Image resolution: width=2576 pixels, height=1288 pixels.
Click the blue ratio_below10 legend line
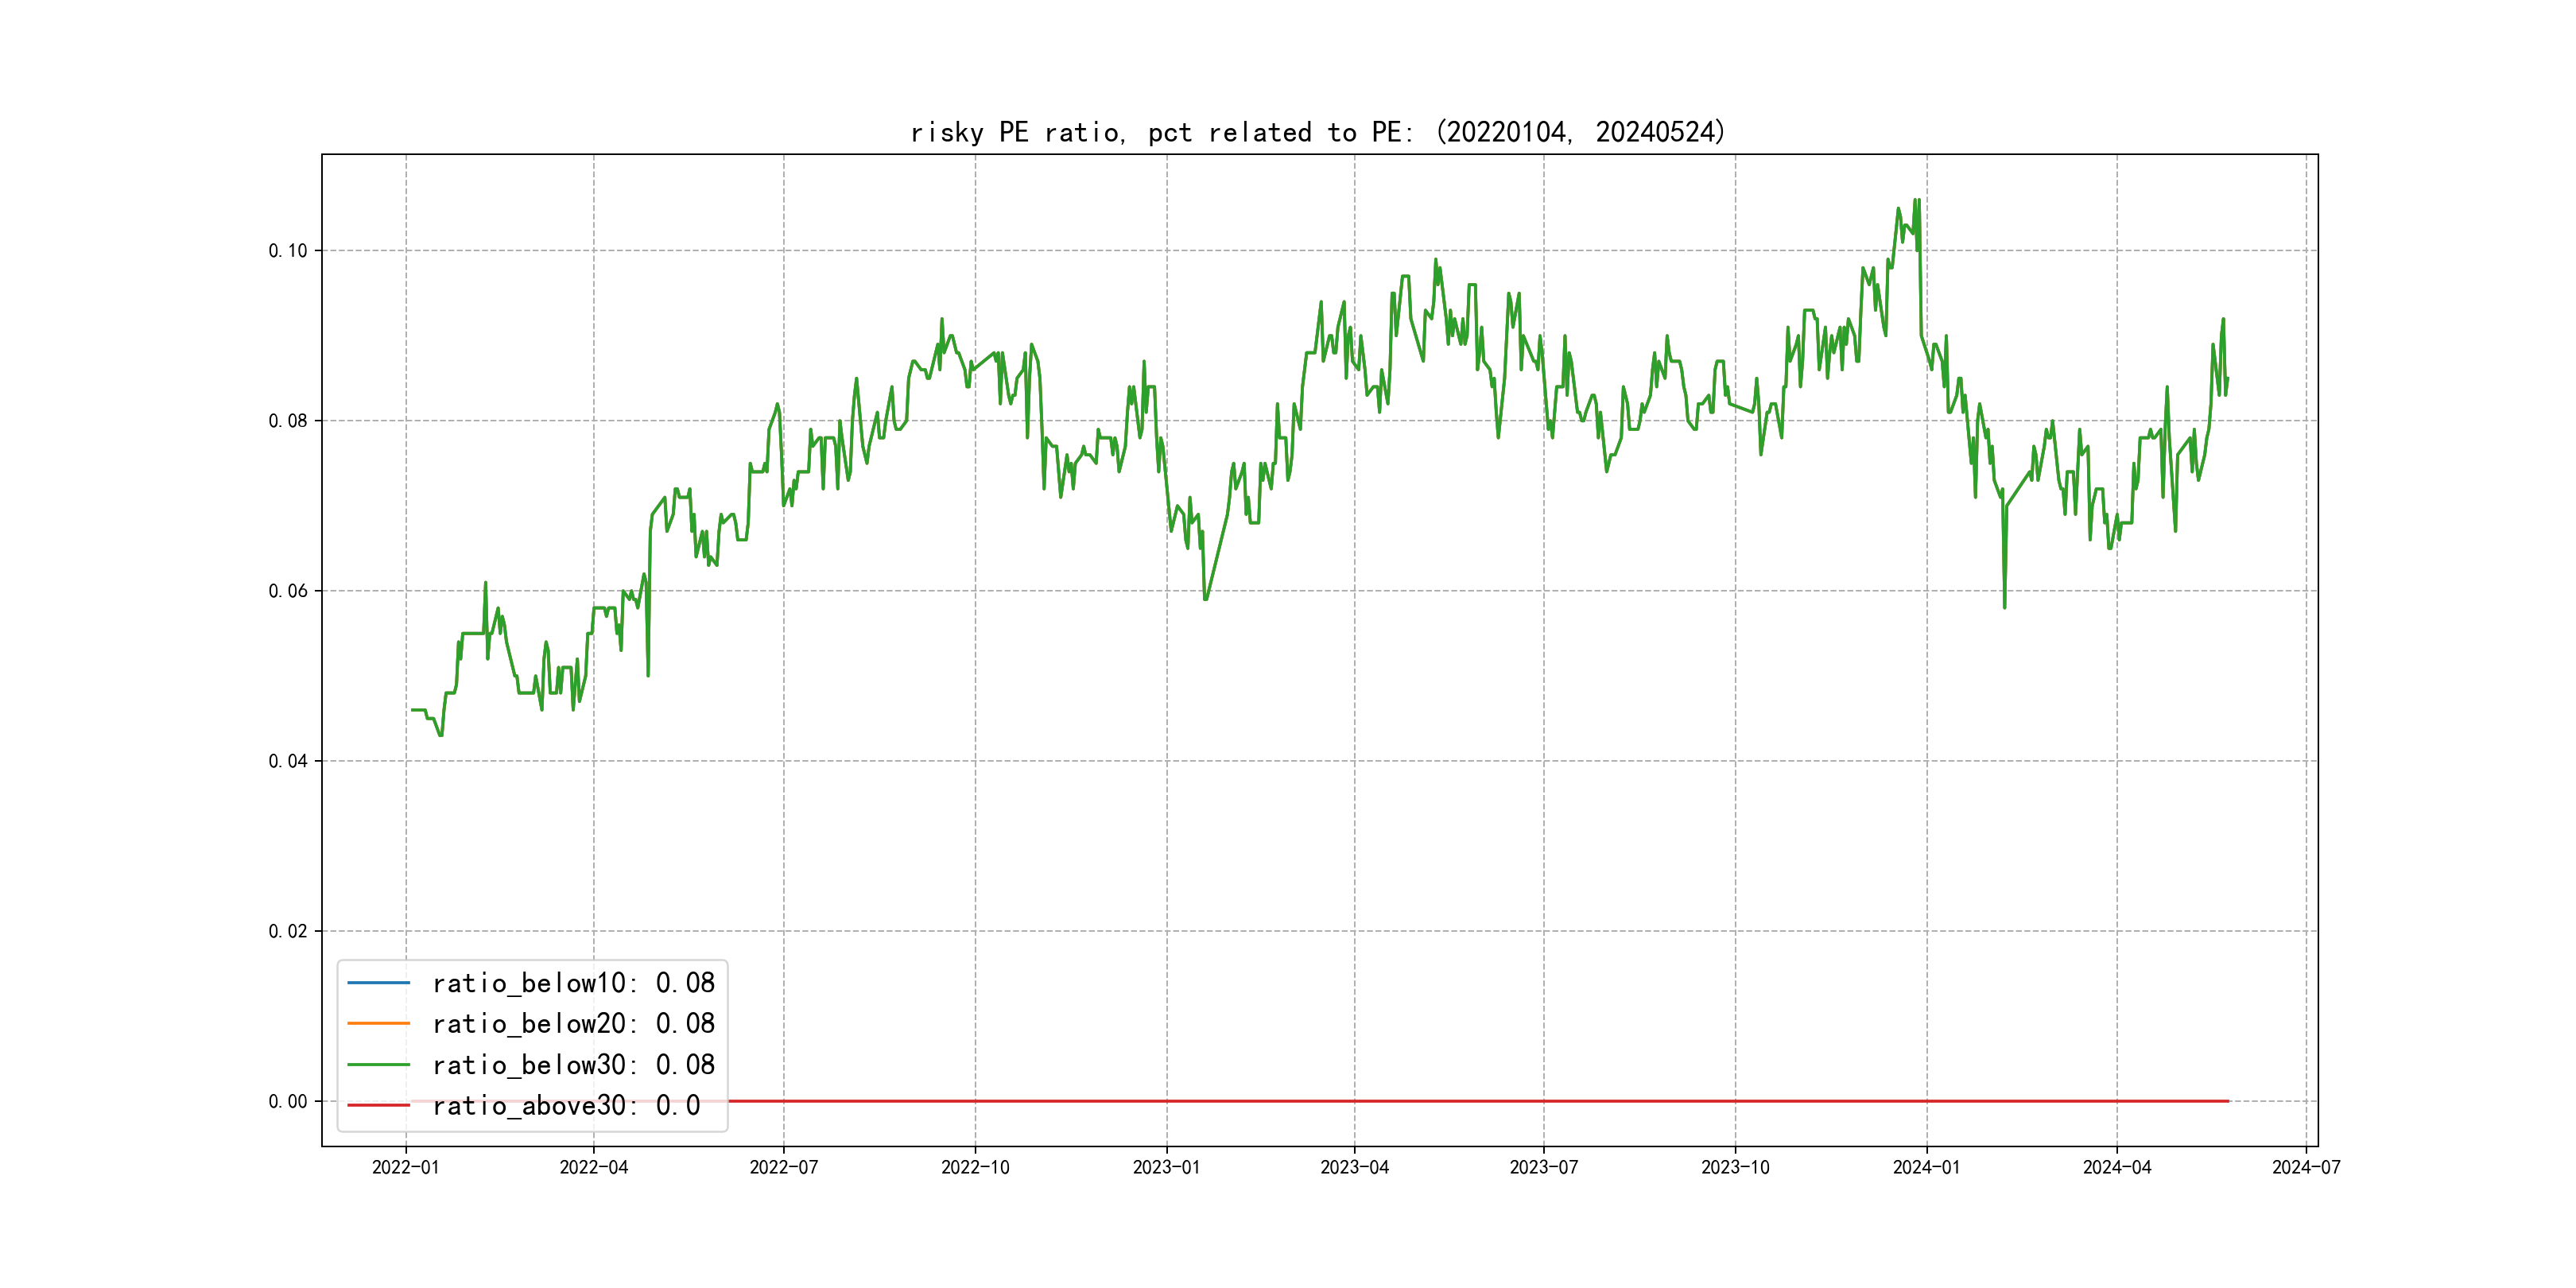click(378, 983)
